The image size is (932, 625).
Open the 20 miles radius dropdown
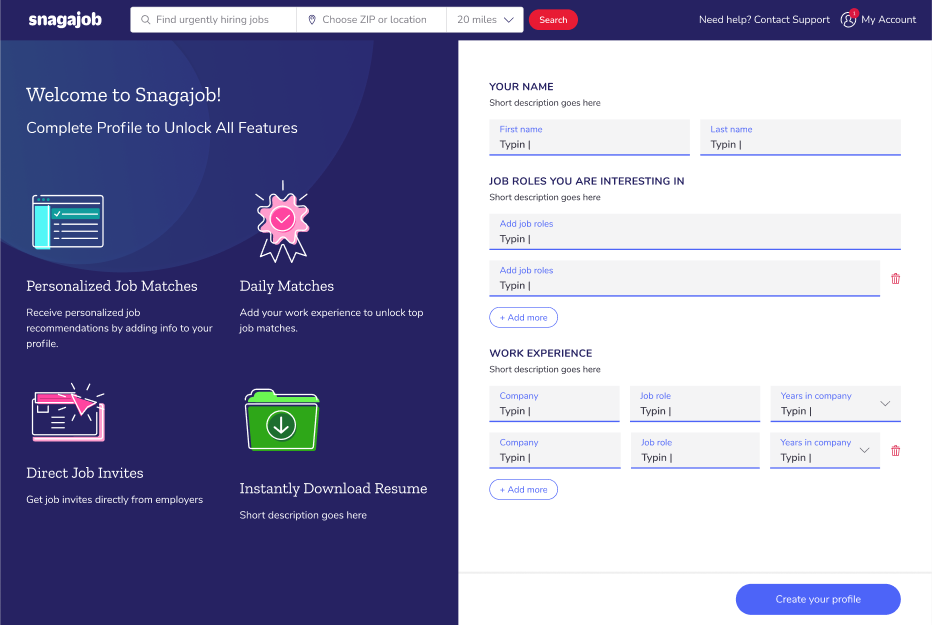tap(485, 20)
